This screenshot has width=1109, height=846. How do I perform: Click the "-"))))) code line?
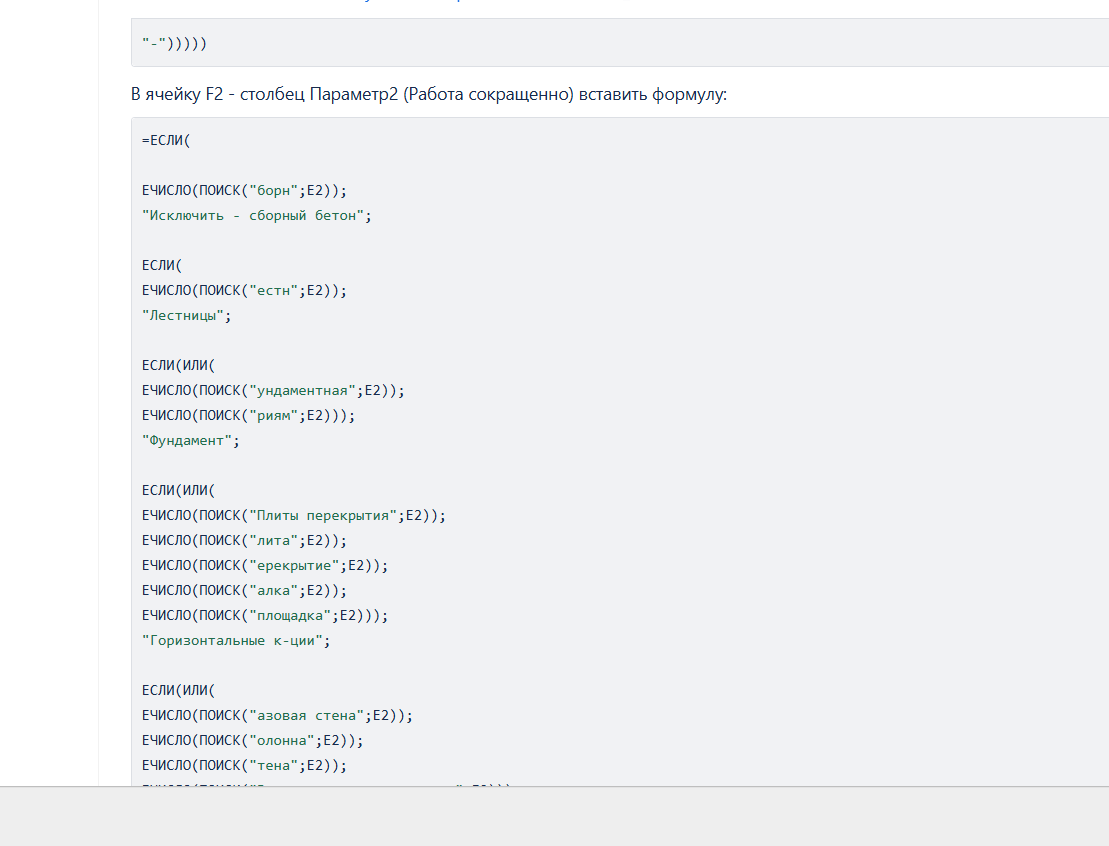click(175, 44)
